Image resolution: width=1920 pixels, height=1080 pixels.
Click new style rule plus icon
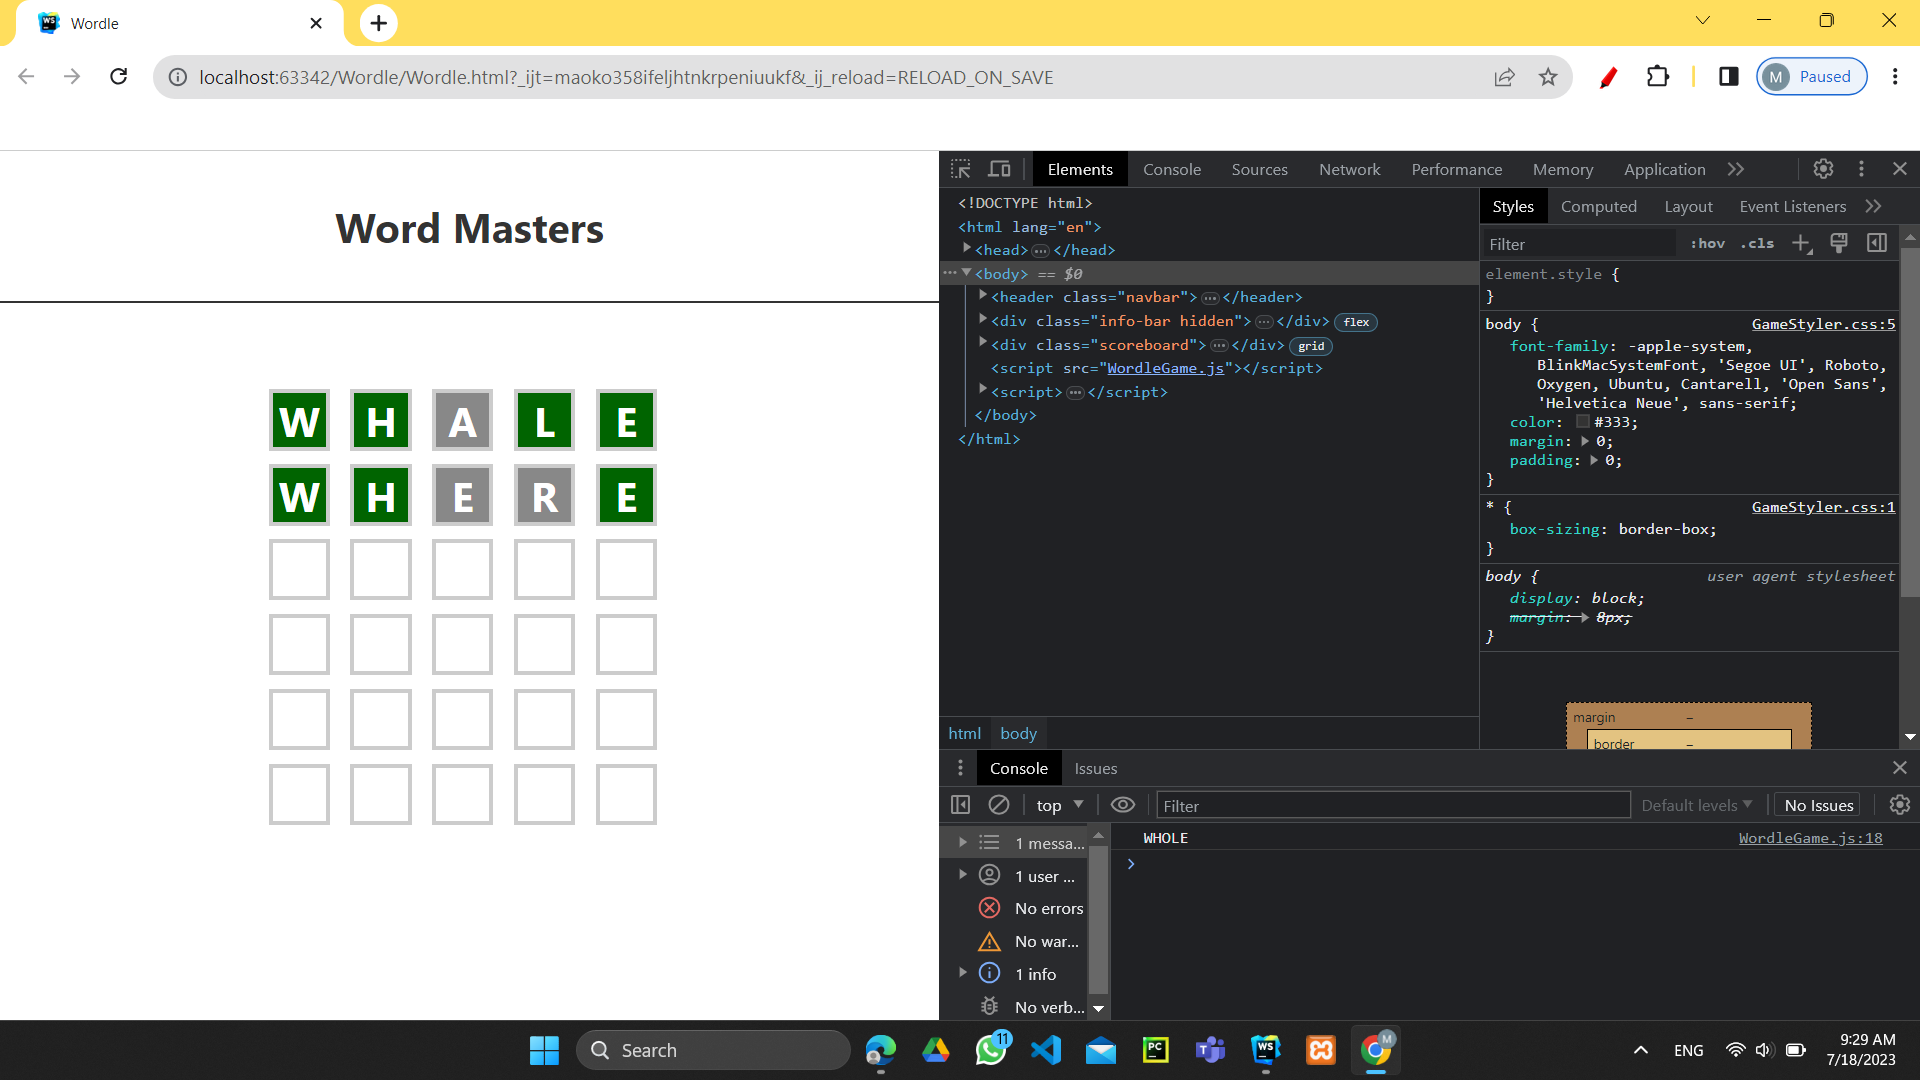[1801, 243]
